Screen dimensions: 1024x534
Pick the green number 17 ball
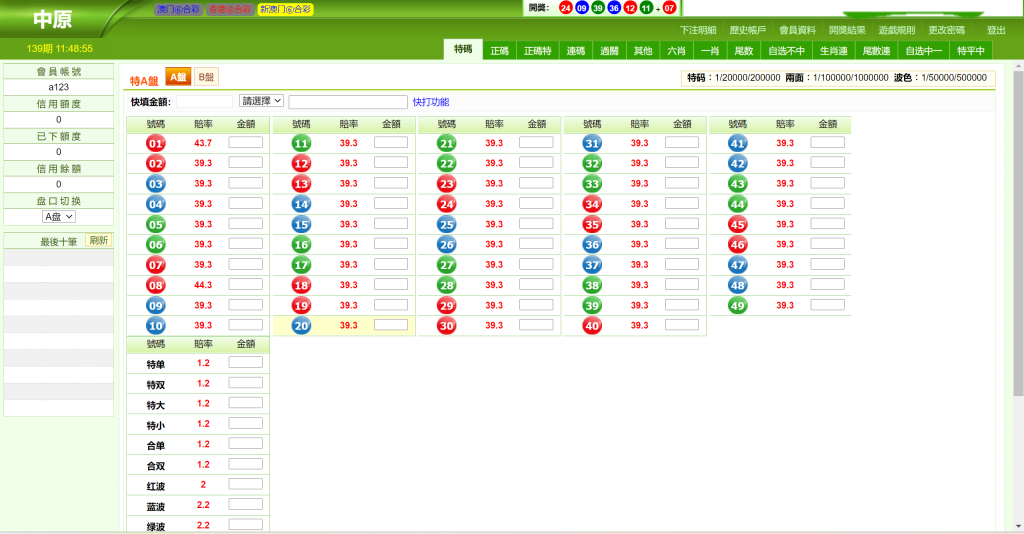pyautogui.click(x=301, y=265)
